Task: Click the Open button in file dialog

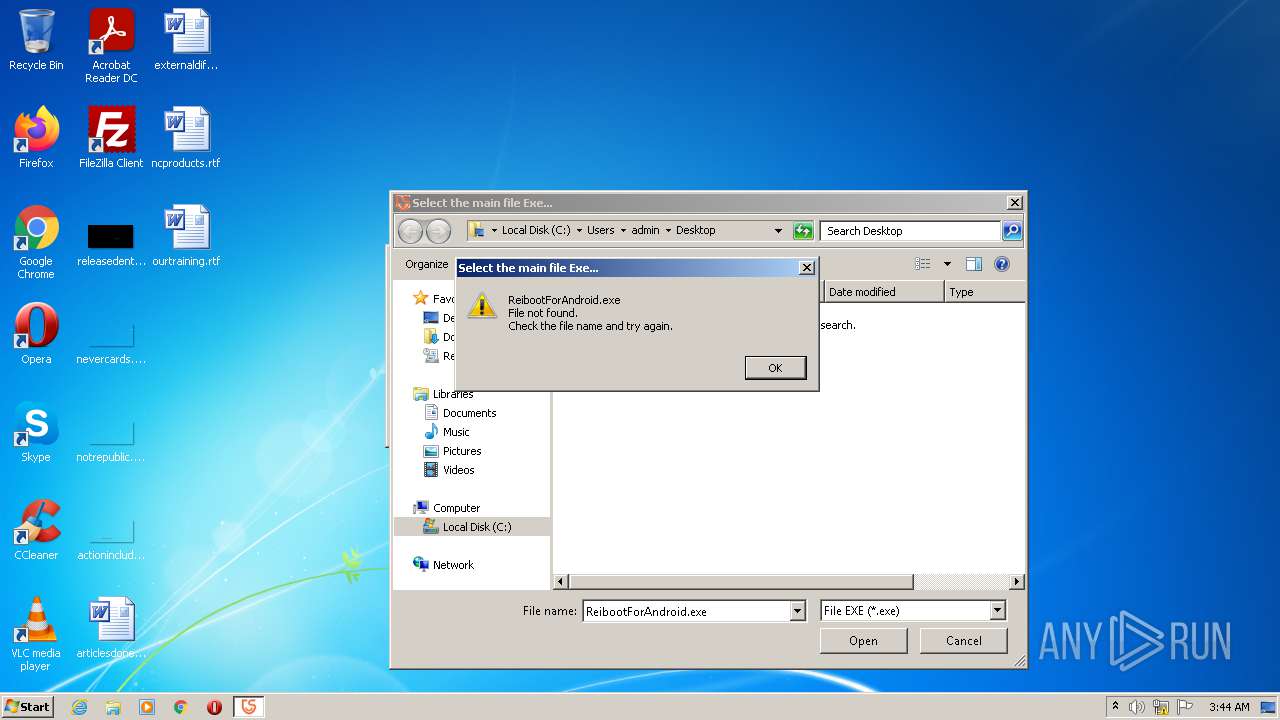Action: pyautogui.click(x=863, y=641)
